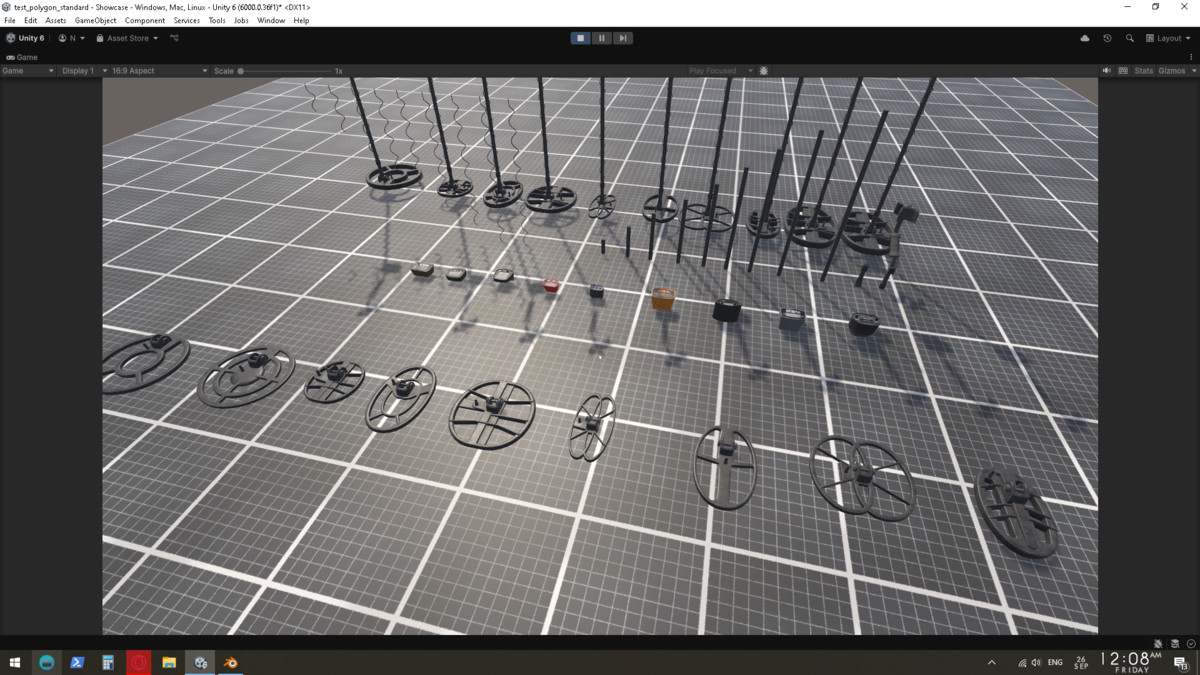Image resolution: width=1200 pixels, height=675 pixels.
Task: Open the 16:9 Aspect dropdown
Action: [x=158, y=71]
